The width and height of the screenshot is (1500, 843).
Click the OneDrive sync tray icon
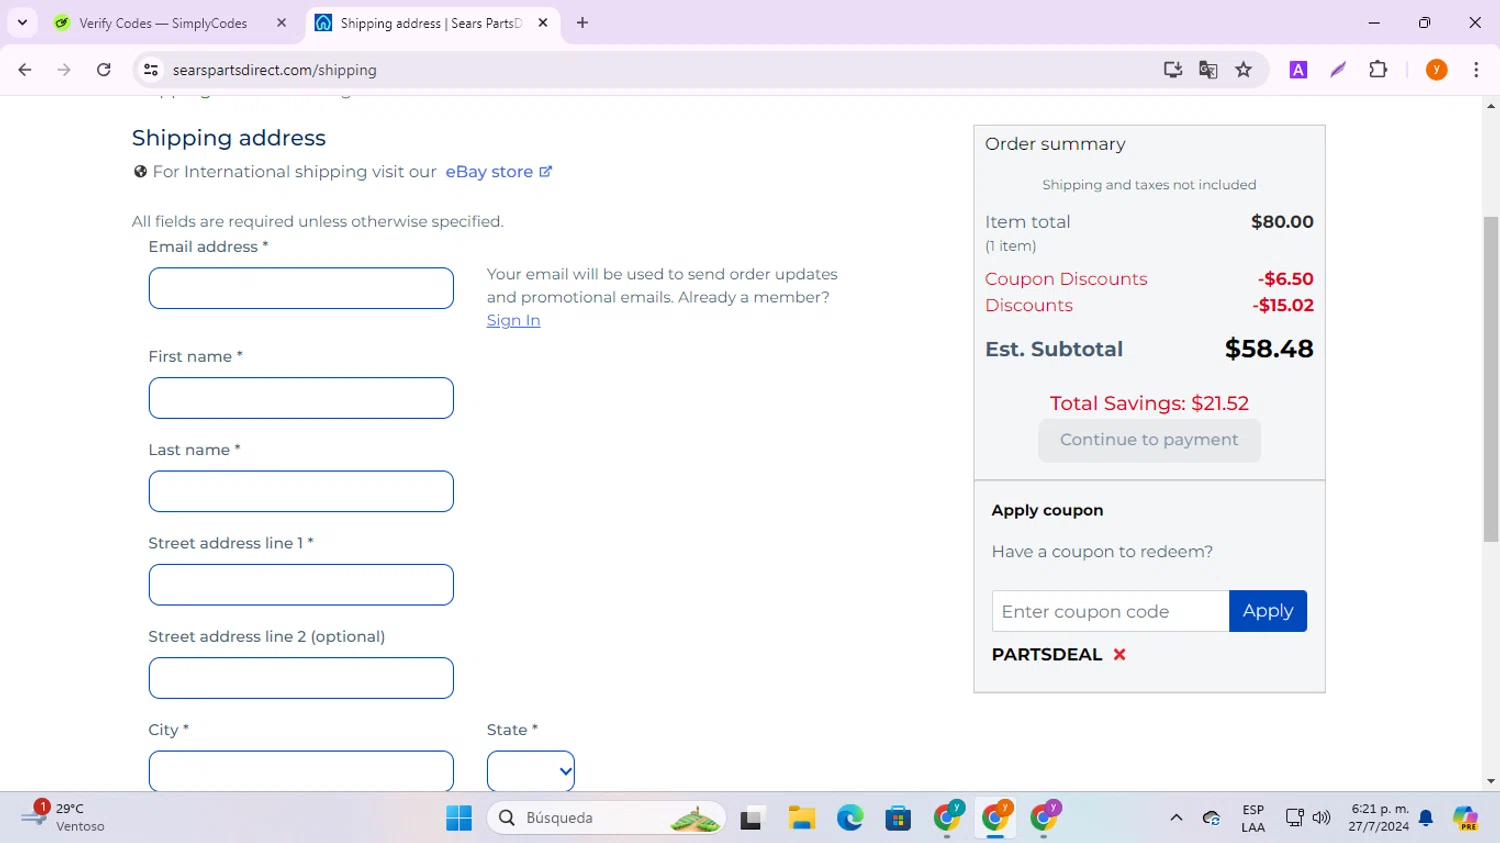pyautogui.click(x=1211, y=818)
